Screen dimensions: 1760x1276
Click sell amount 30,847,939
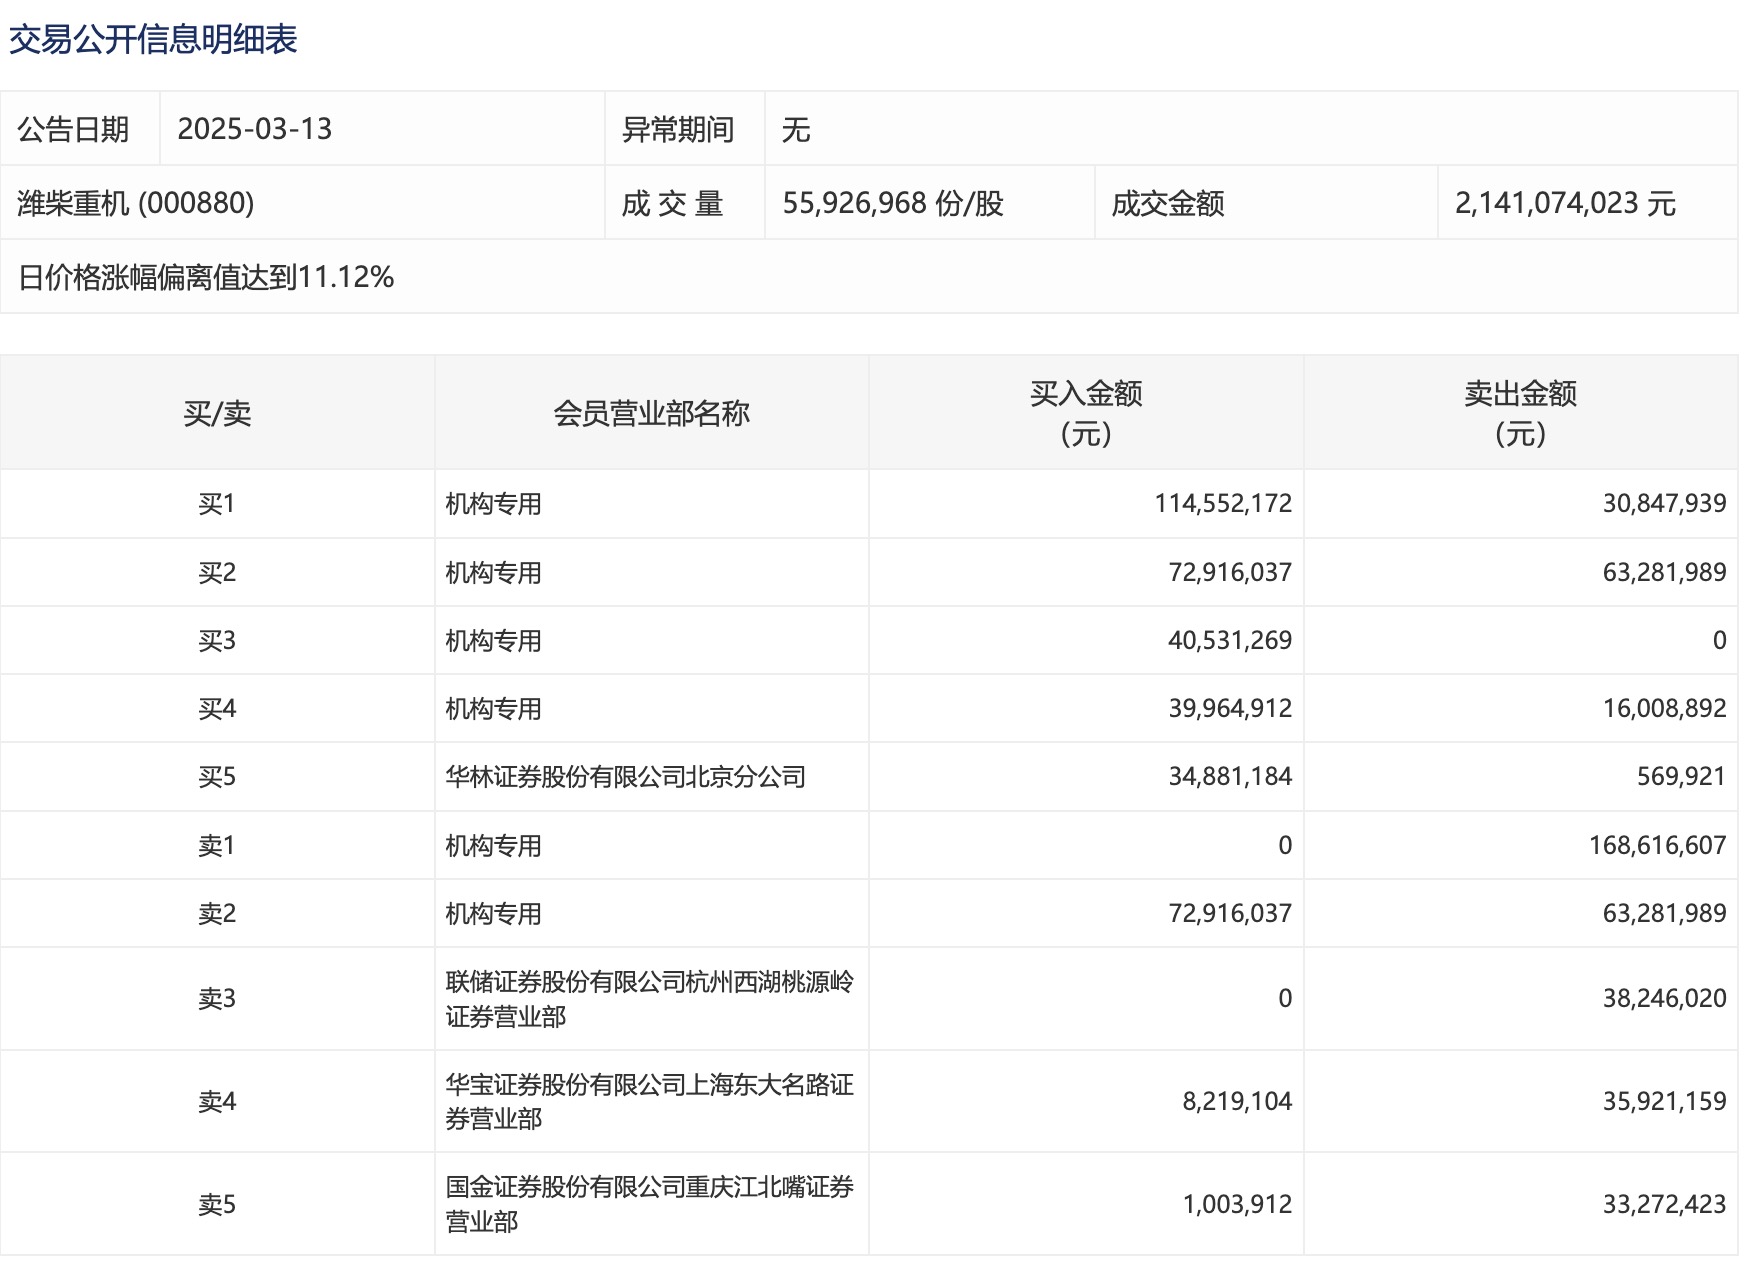tap(1664, 503)
